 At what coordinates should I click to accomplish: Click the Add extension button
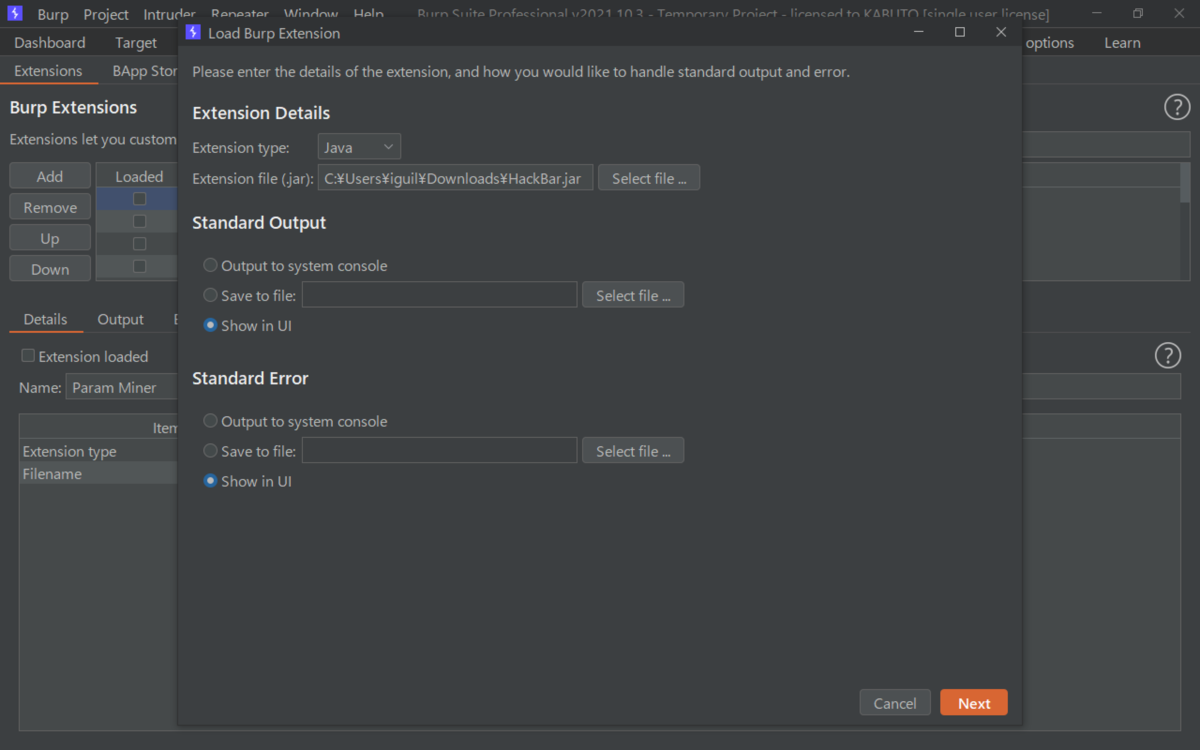tap(50, 176)
